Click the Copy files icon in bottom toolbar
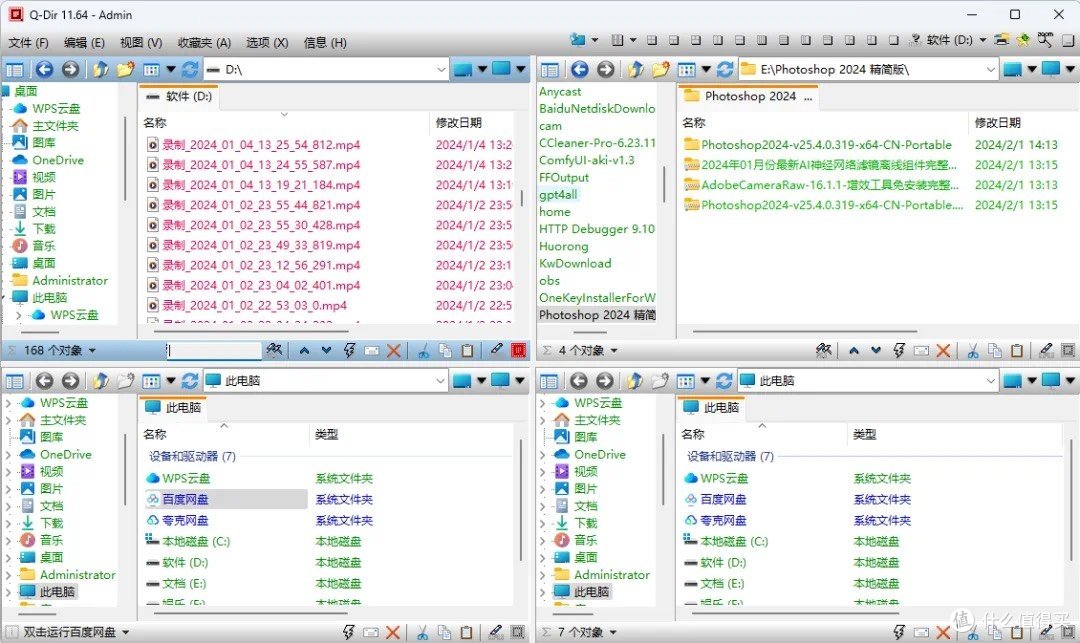The height and width of the screenshot is (643, 1080). pos(446,351)
